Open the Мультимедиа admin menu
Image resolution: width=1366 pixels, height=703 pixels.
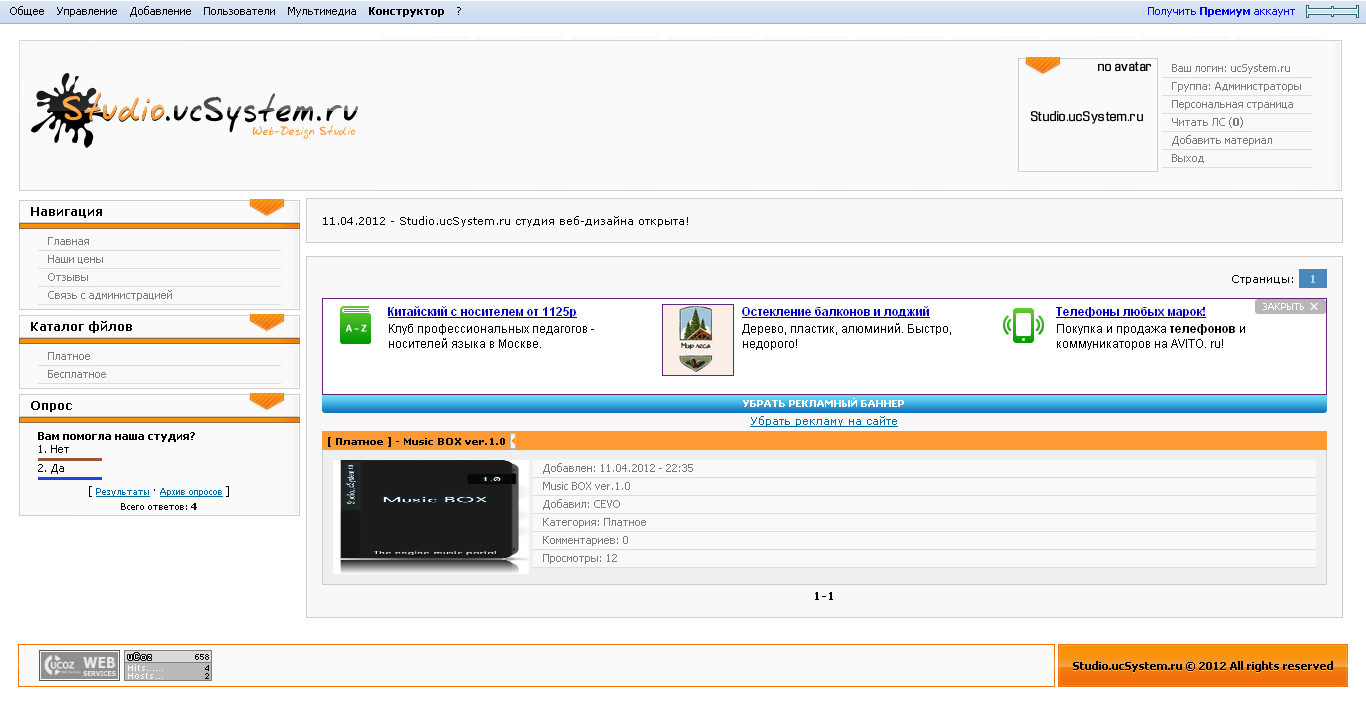coord(321,11)
